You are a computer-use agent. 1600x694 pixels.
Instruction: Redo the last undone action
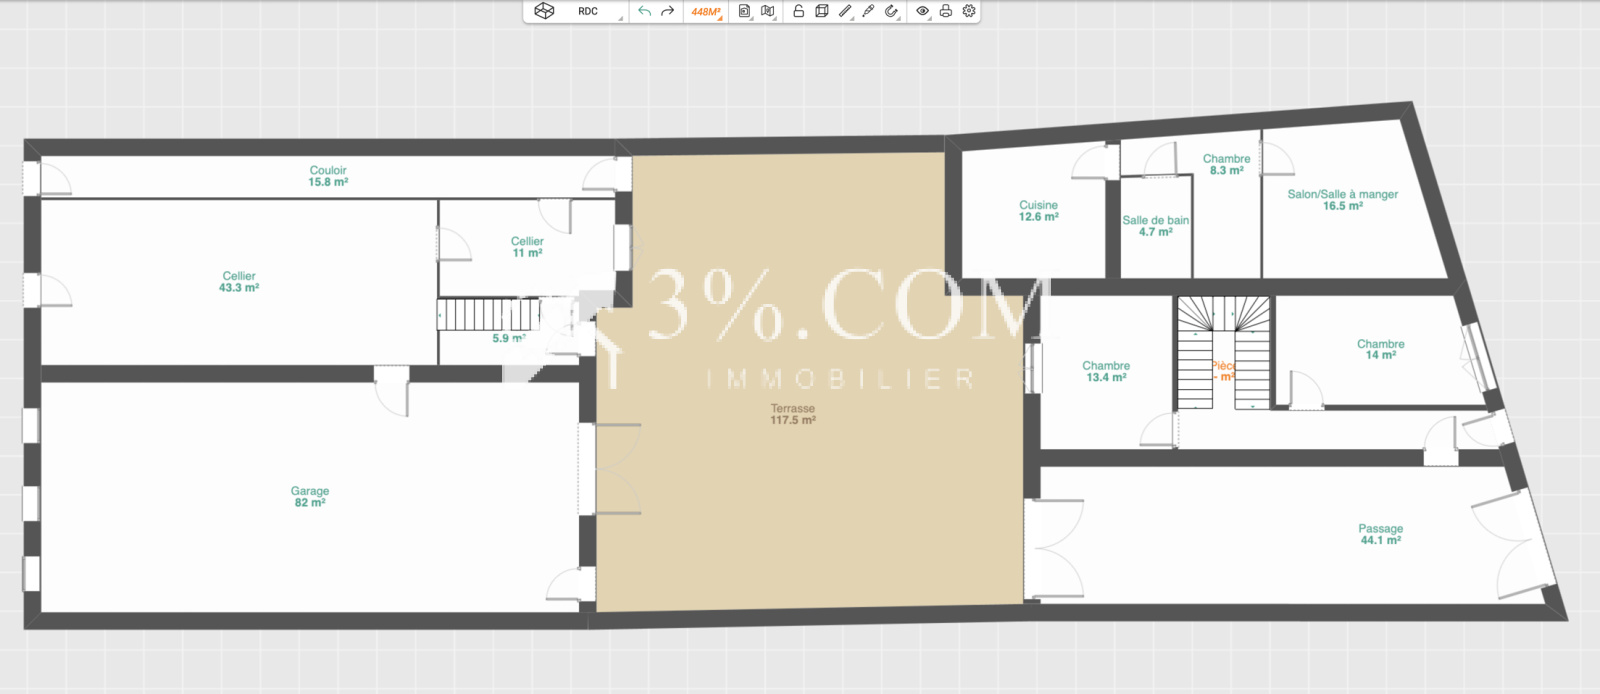coord(668,11)
